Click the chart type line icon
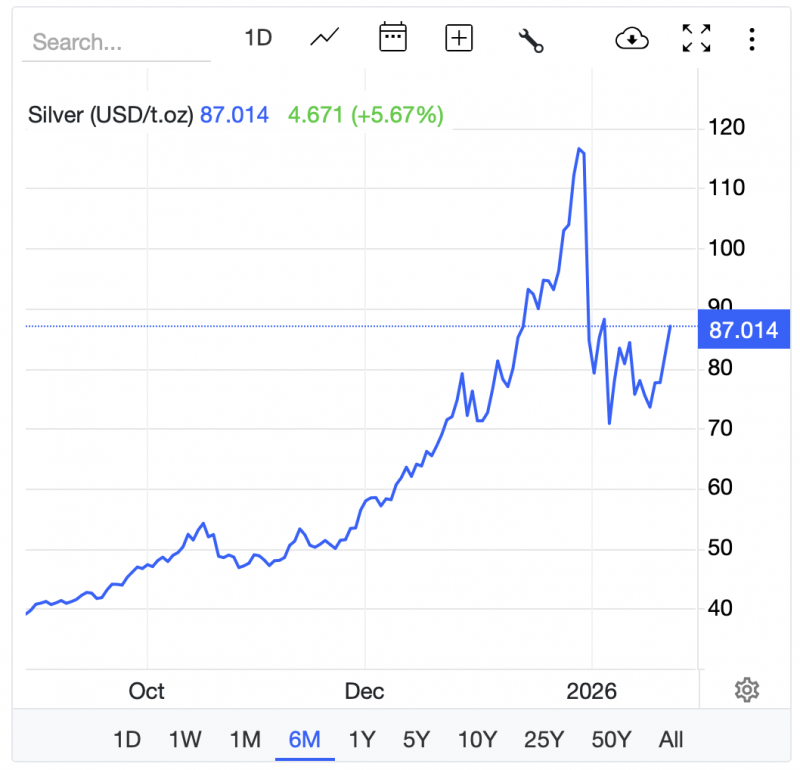The image size is (800, 770). pyautogui.click(x=325, y=38)
